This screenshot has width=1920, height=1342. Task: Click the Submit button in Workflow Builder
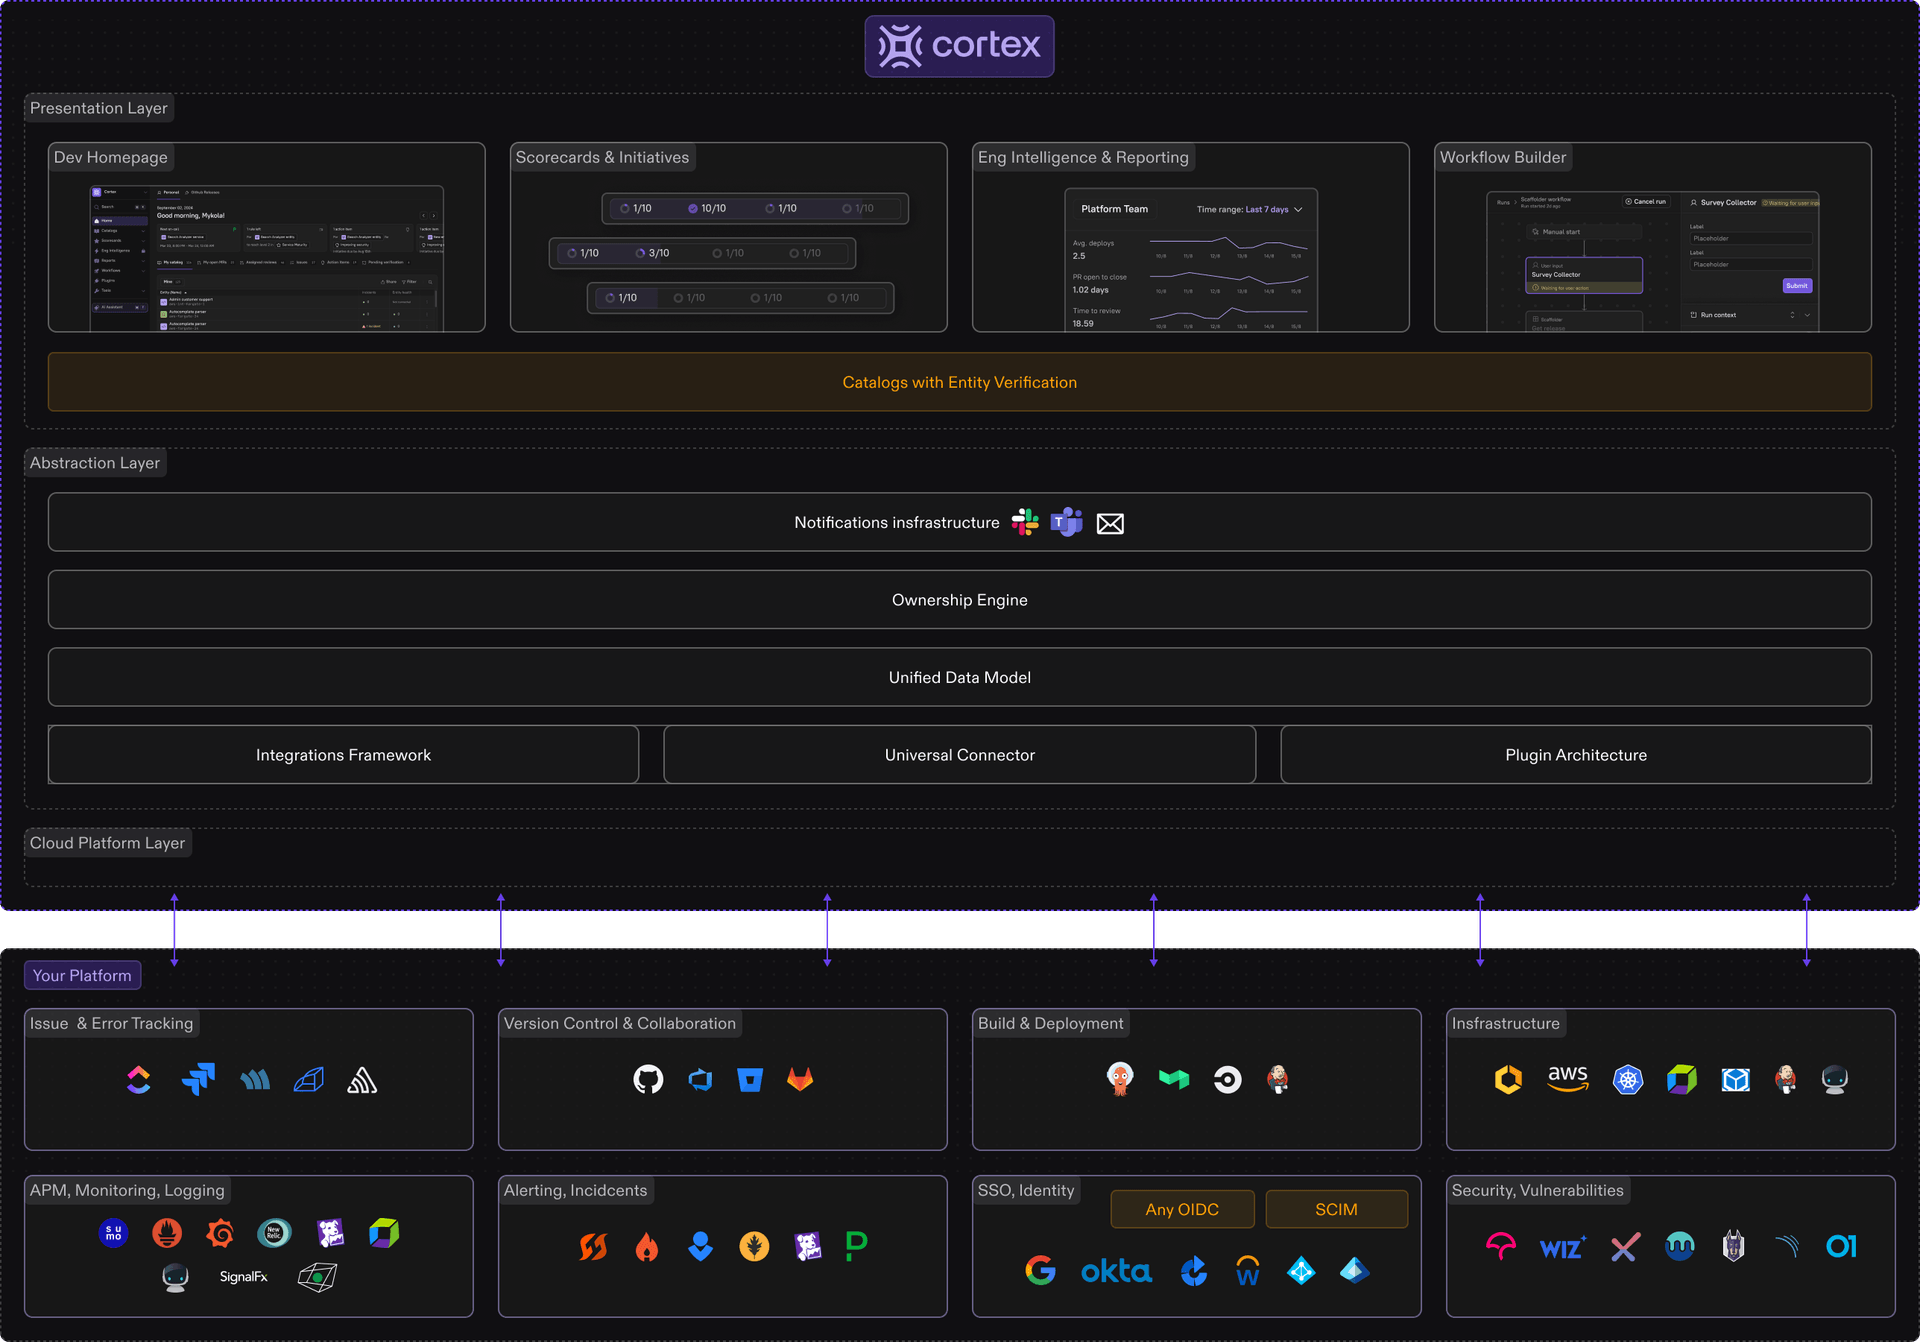(x=1796, y=285)
